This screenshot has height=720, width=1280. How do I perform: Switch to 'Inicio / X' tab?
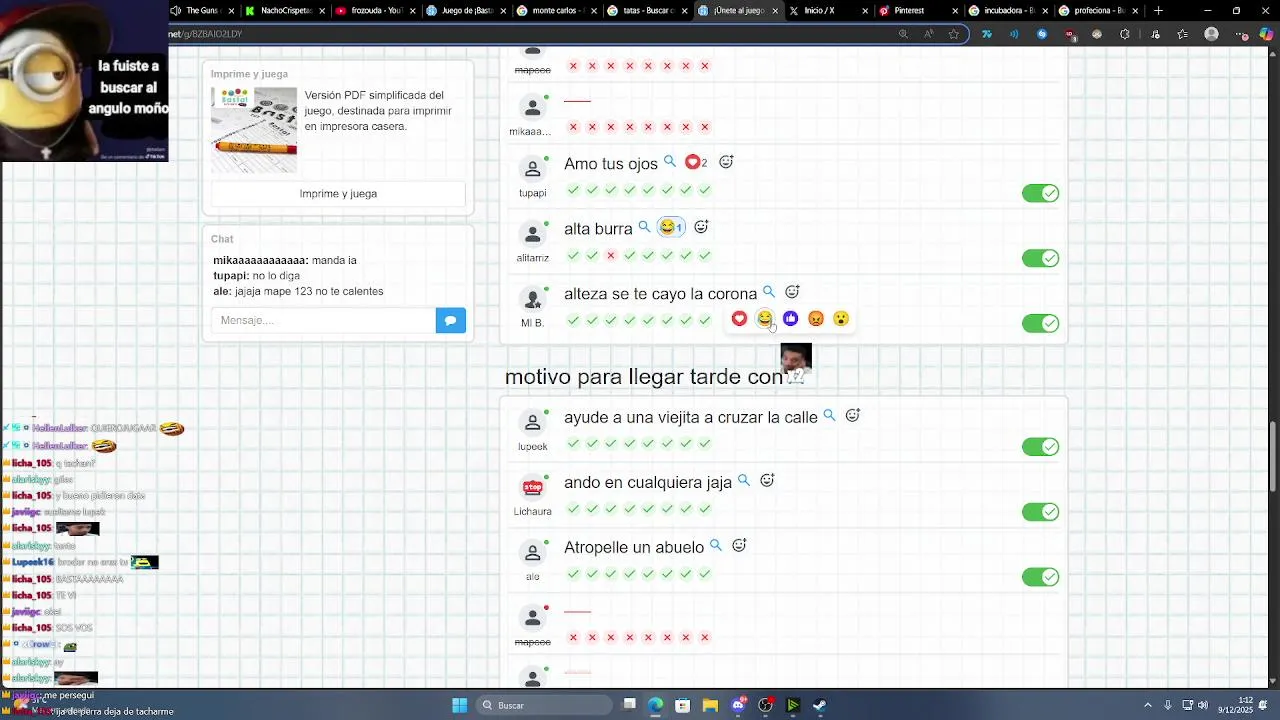click(x=827, y=11)
